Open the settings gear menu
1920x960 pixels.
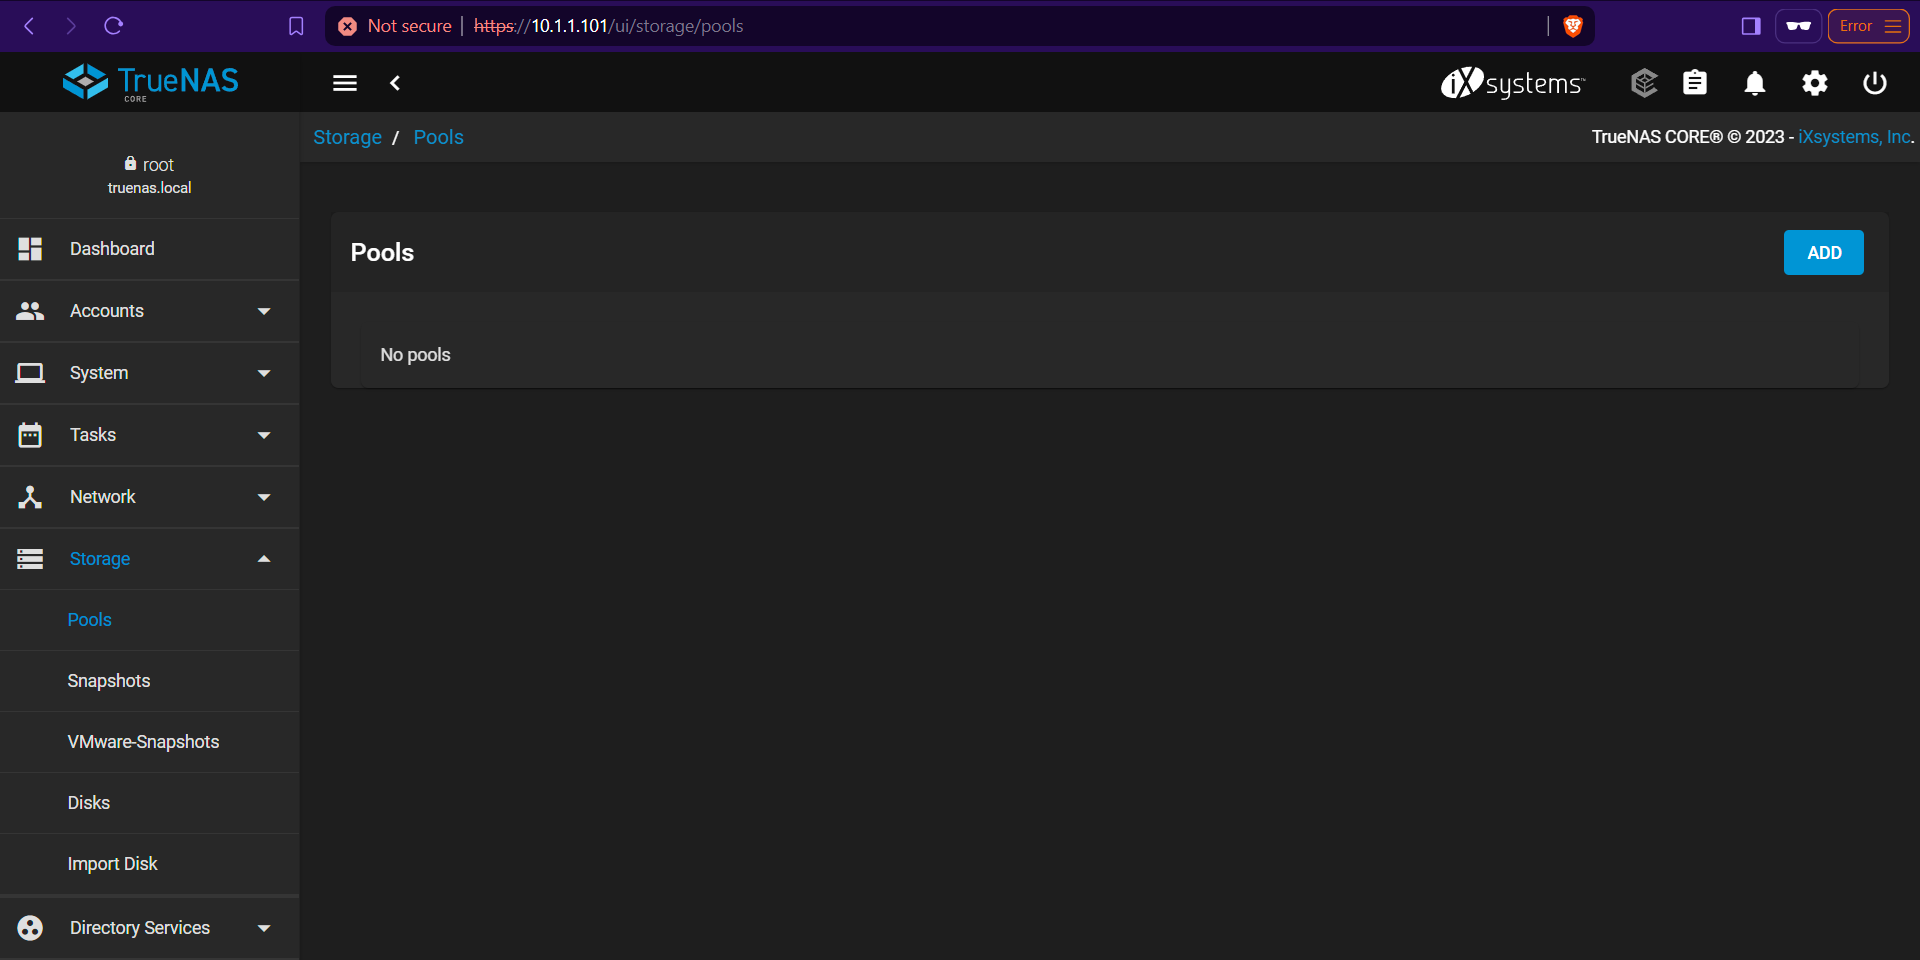tap(1815, 83)
